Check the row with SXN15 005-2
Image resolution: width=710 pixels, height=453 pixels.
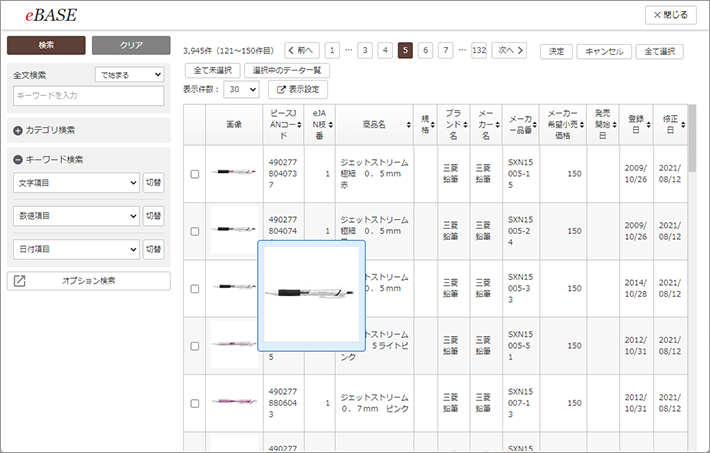click(195, 231)
